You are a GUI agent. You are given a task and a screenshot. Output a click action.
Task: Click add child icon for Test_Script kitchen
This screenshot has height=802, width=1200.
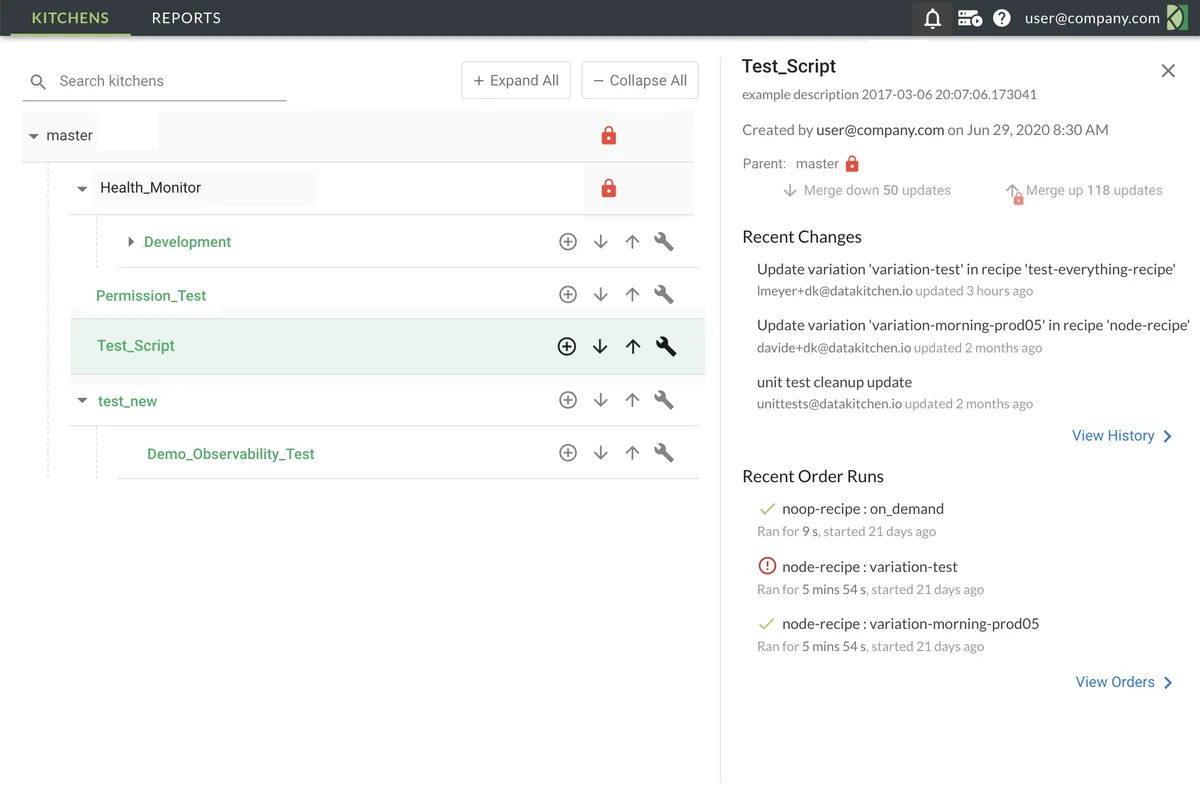[567, 347]
